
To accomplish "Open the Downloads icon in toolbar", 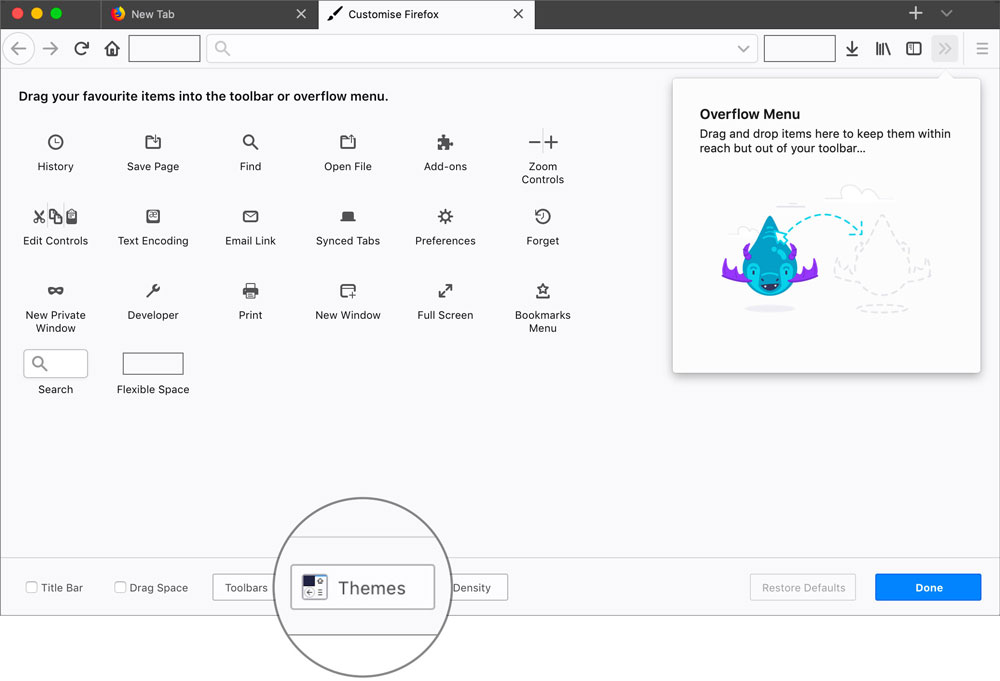I will coord(852,48).
